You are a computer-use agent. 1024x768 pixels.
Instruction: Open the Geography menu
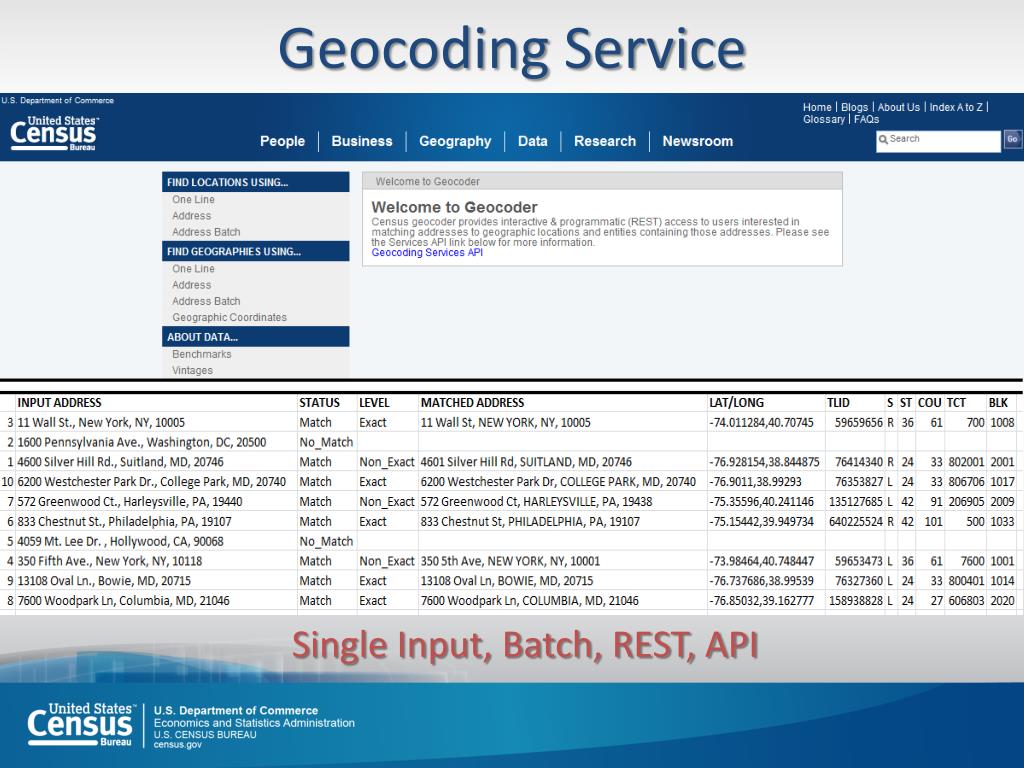coord(455,141)
